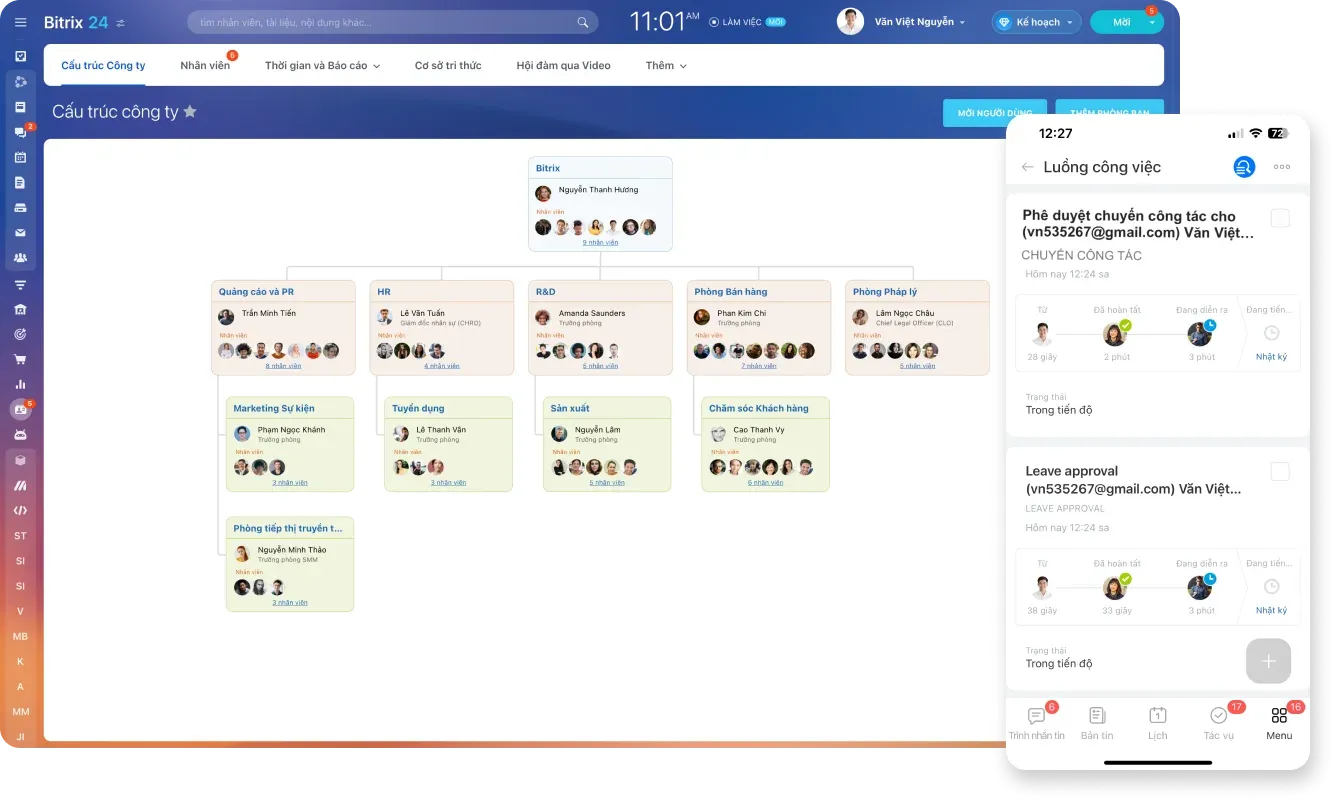Image resolution: width=1340 pixels, height=800 pixels.
Task: Open the calendar icon in the left sidebar
Action: (20, 157)
